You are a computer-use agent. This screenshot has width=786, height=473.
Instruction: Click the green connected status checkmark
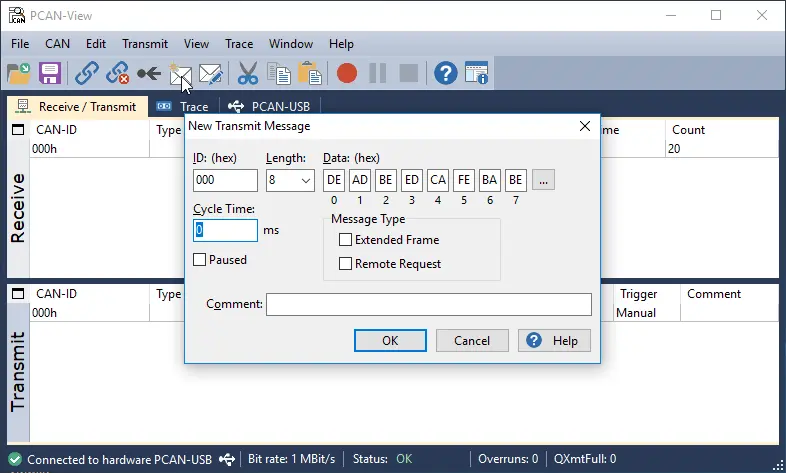coord(15,459)
